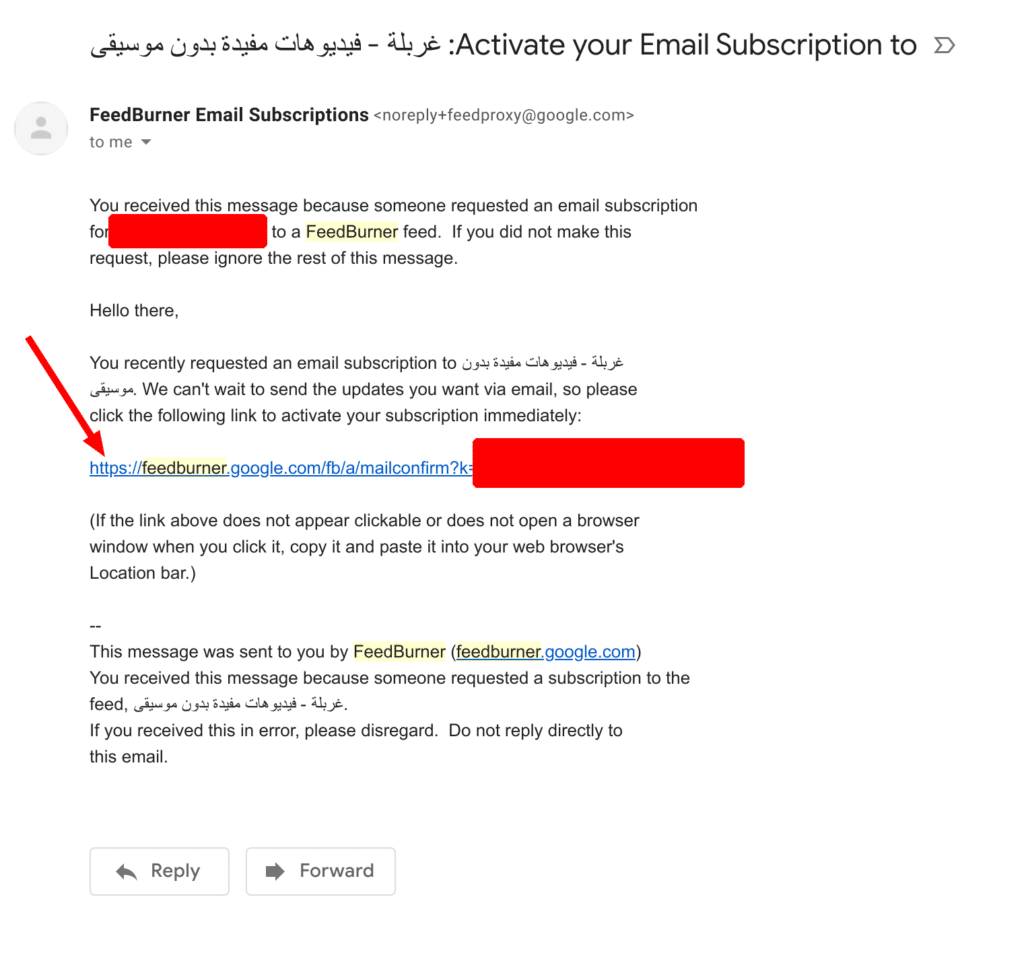
Task: Click the reply arrow icon
Action: coord(127,872)
